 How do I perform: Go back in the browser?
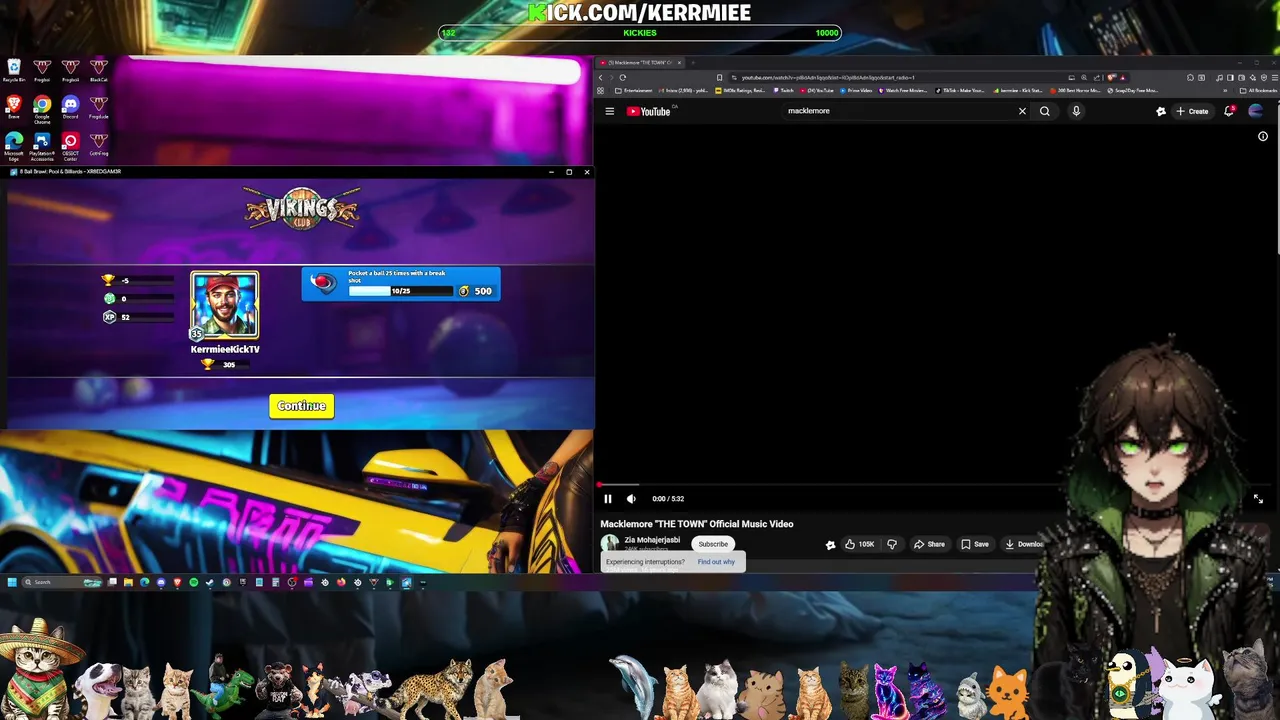point(601,77)
